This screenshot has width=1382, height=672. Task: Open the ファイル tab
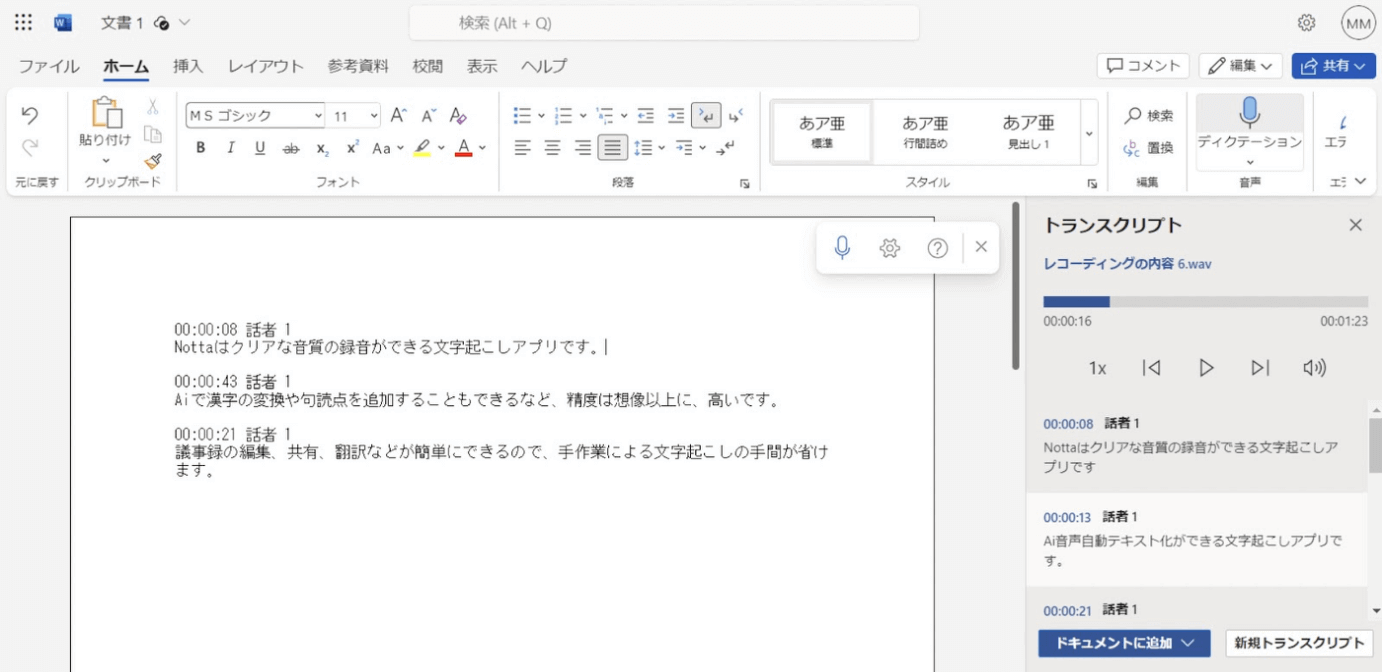(49, 66)
